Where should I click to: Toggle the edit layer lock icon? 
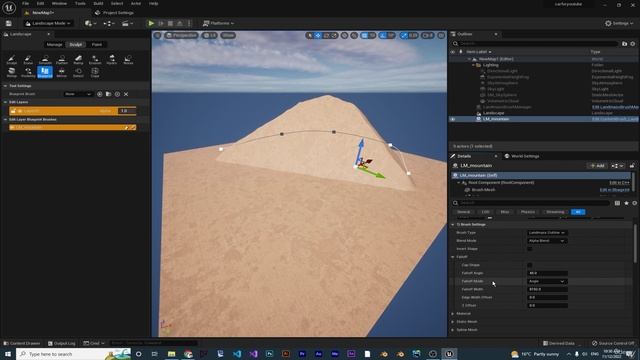tap(13, 111)
